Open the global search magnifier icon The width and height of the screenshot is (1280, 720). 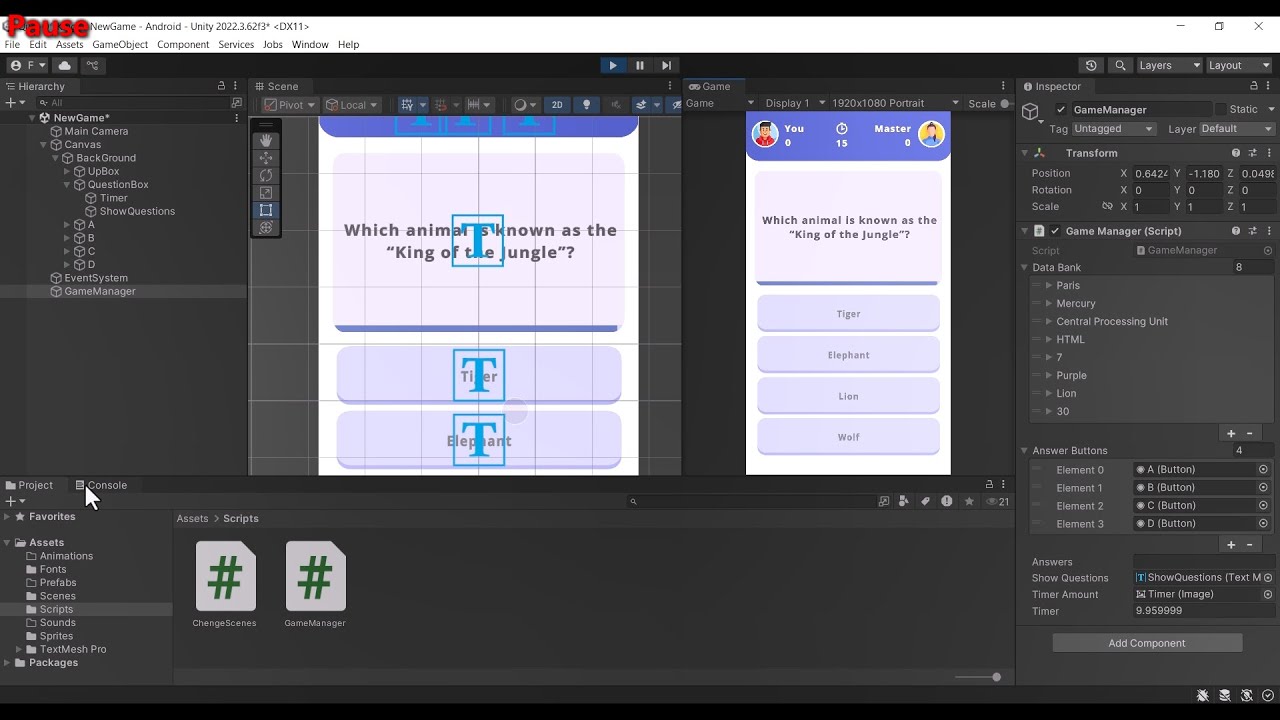[x=1120, y=65]
